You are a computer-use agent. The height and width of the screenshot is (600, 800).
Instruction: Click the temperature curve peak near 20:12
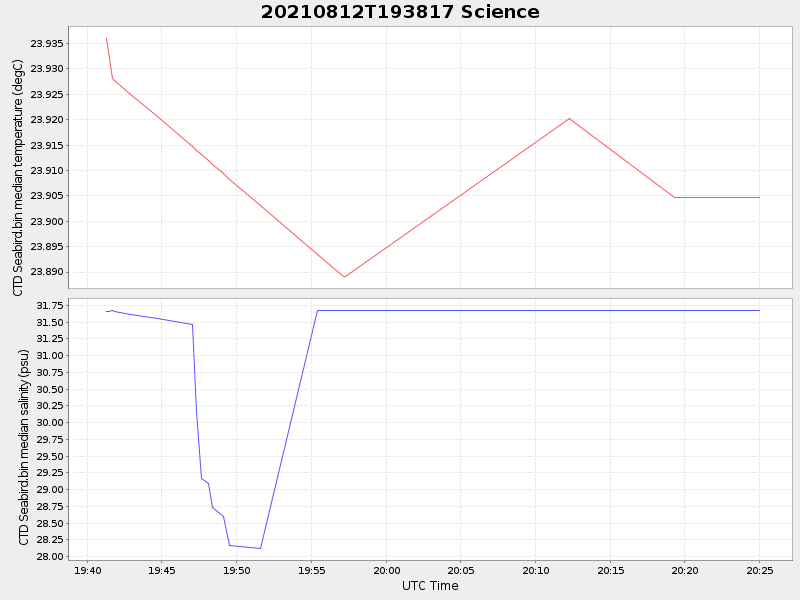(x=569, y=119)
